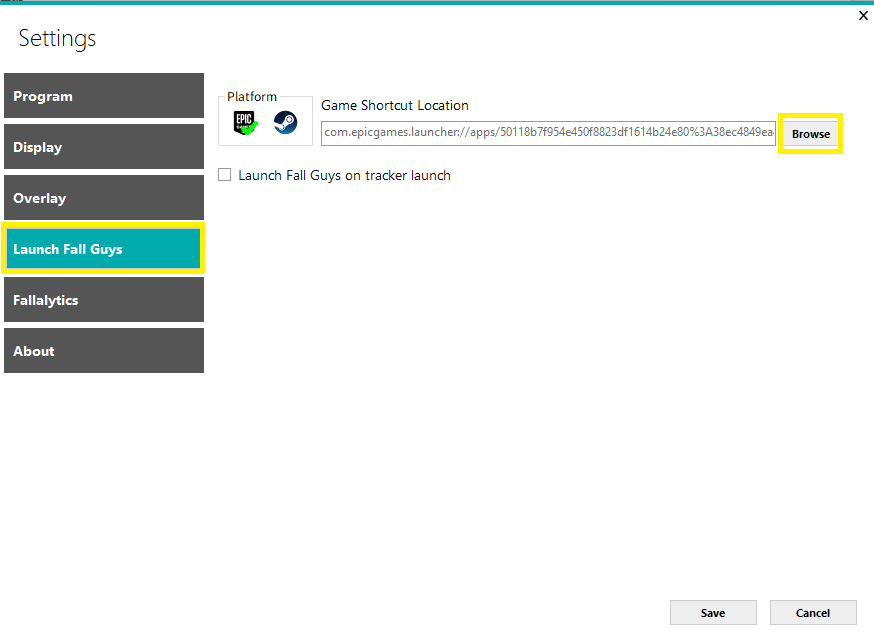Enable Launch Fall Guys on tracker launch
The height and width of the screenshot is (642, 874).
tap(225, 175)
